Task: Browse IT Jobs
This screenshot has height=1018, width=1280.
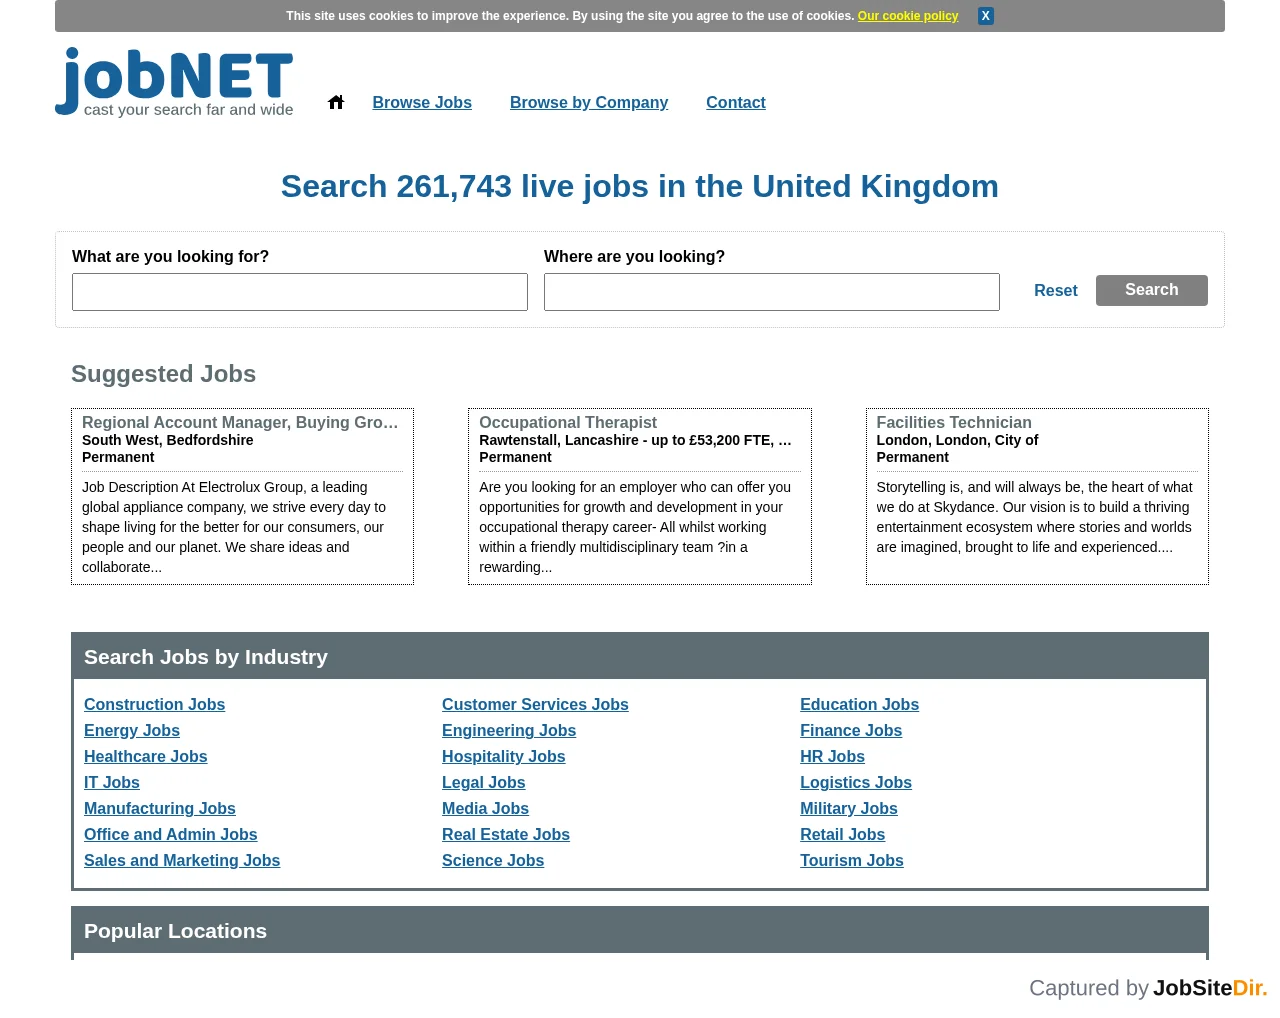Action: click(x=112, y=782)
